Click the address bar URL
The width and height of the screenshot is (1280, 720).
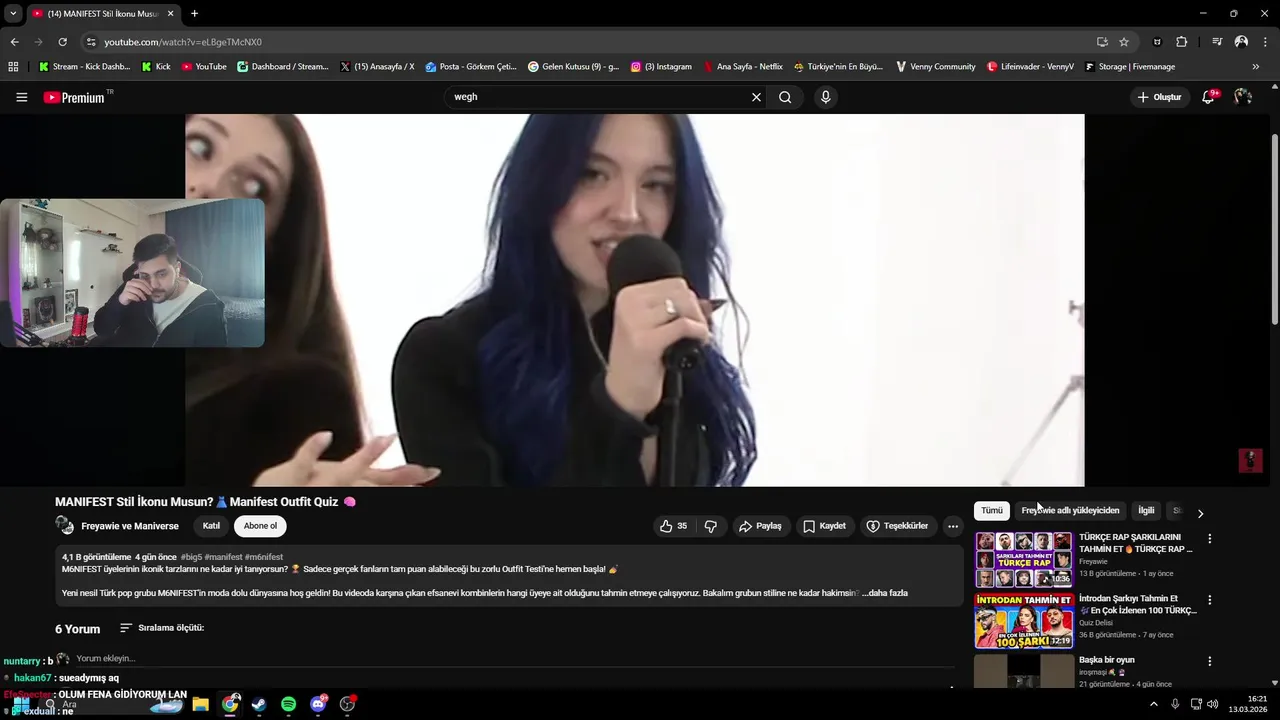coord(183,42)
